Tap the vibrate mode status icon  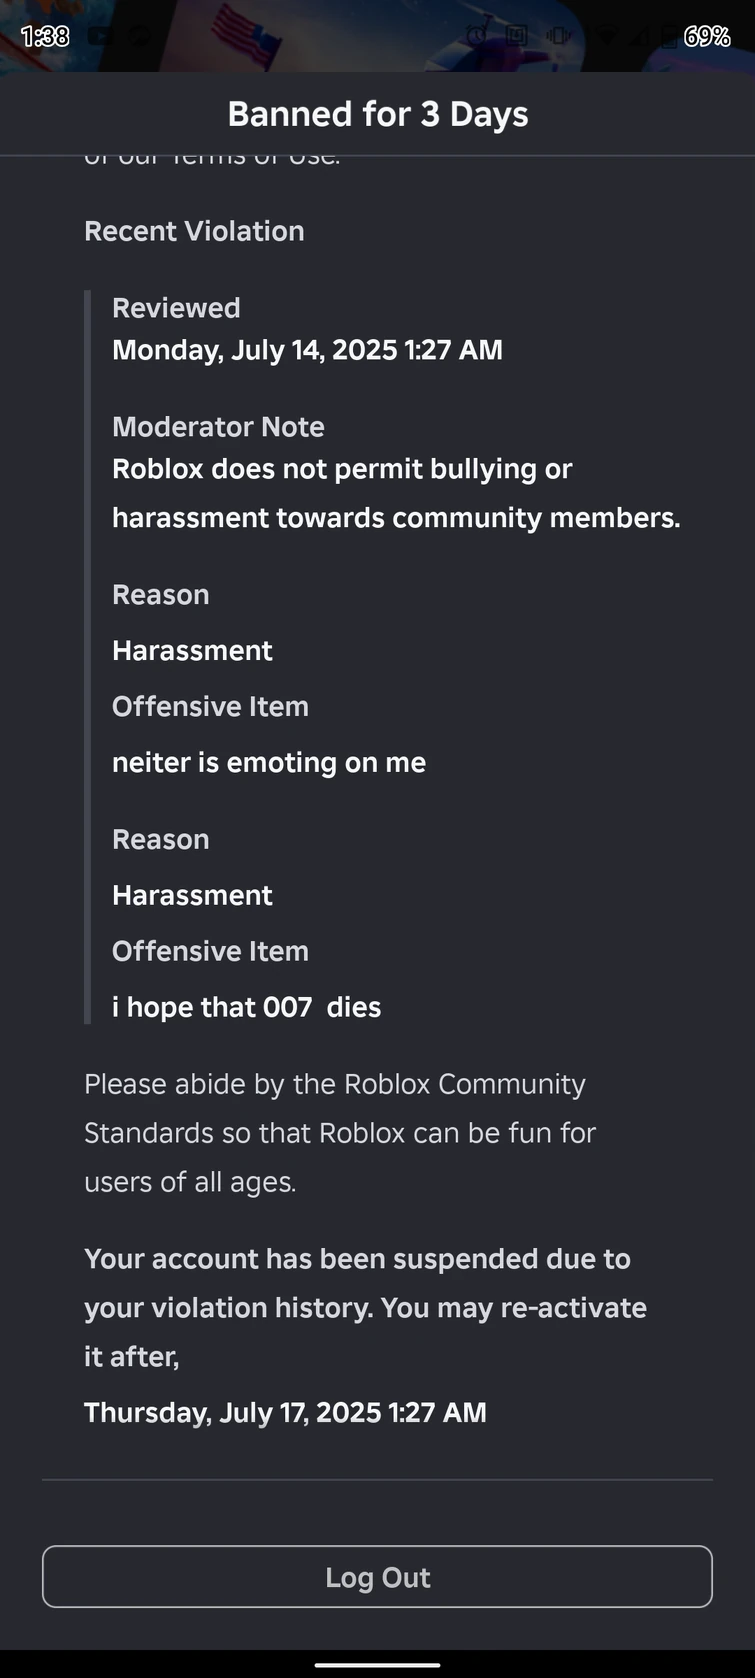click(x=559, y=36)
